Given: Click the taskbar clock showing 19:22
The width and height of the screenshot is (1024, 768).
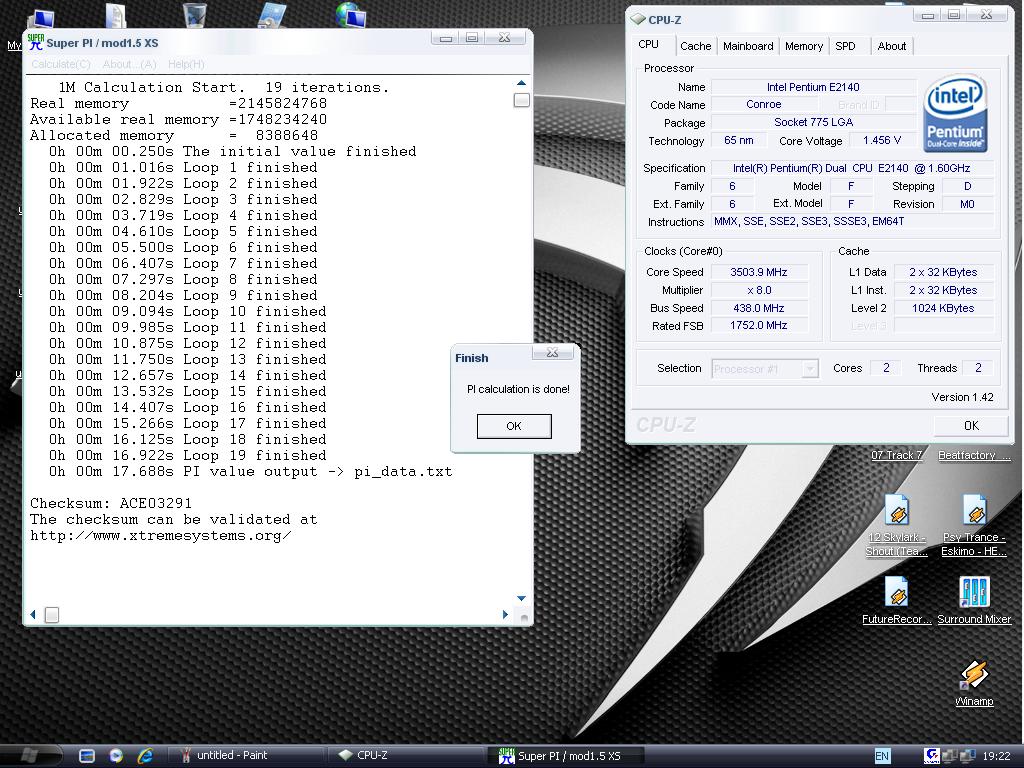Looking at the screenshot, I should point(996,756).
